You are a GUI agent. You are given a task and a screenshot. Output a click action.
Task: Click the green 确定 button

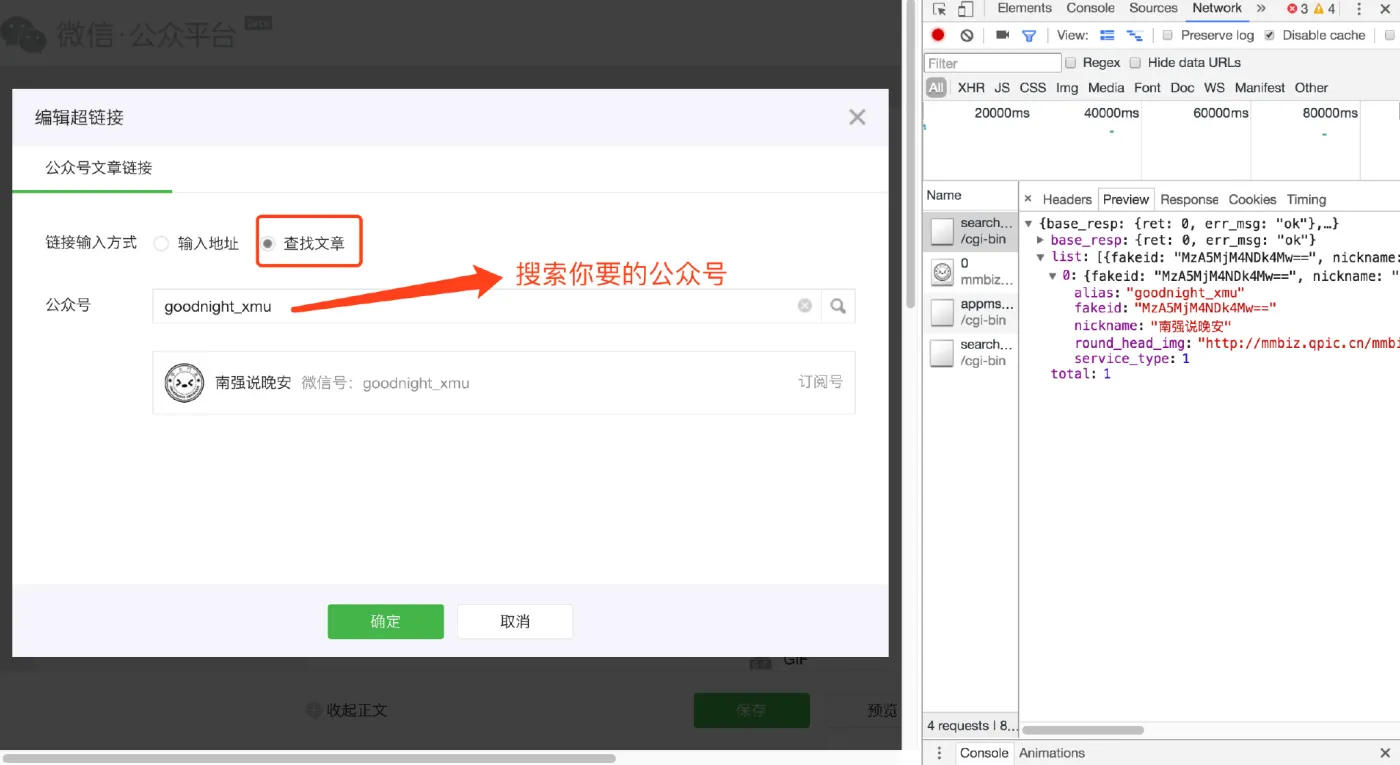tap(385, 621)
